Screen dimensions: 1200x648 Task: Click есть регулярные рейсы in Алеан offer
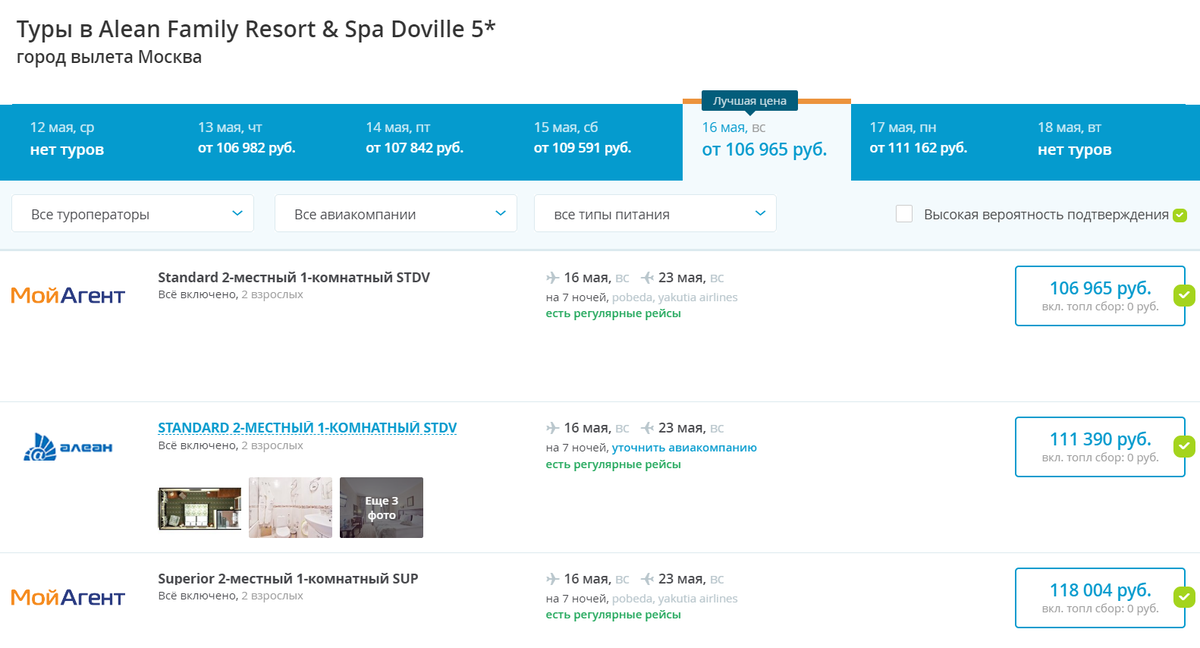613,465
